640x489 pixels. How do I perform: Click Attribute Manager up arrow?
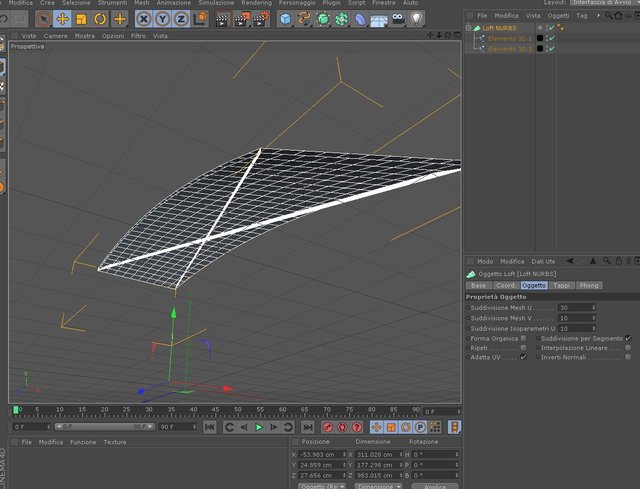tap(593, 261)
